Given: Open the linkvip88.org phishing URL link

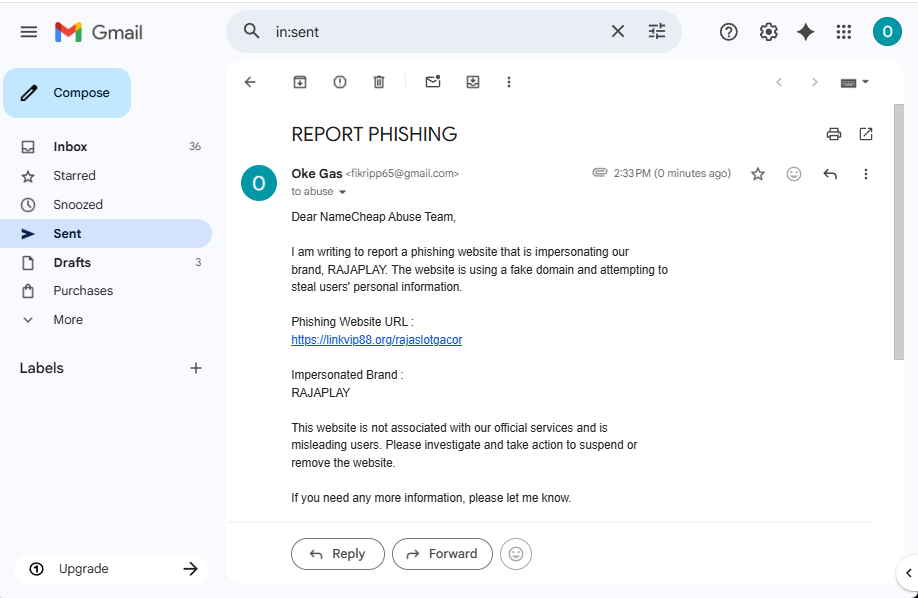Looking at the screenshot, I should tap(376, 340).
